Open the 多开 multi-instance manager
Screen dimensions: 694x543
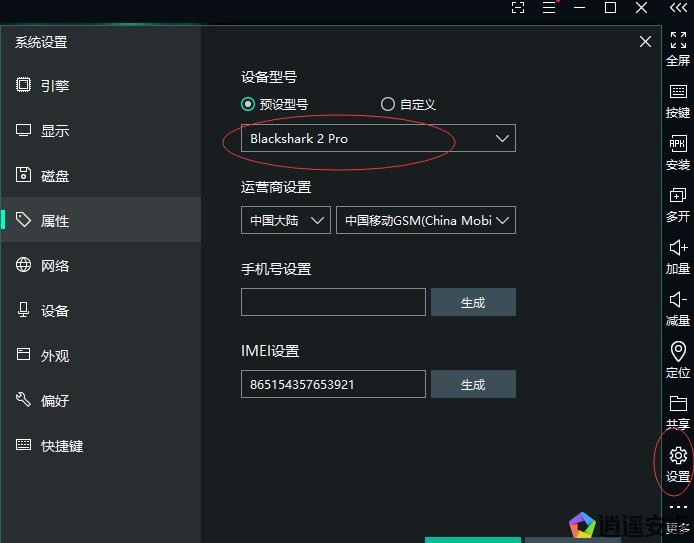click(x=678, y=196)
